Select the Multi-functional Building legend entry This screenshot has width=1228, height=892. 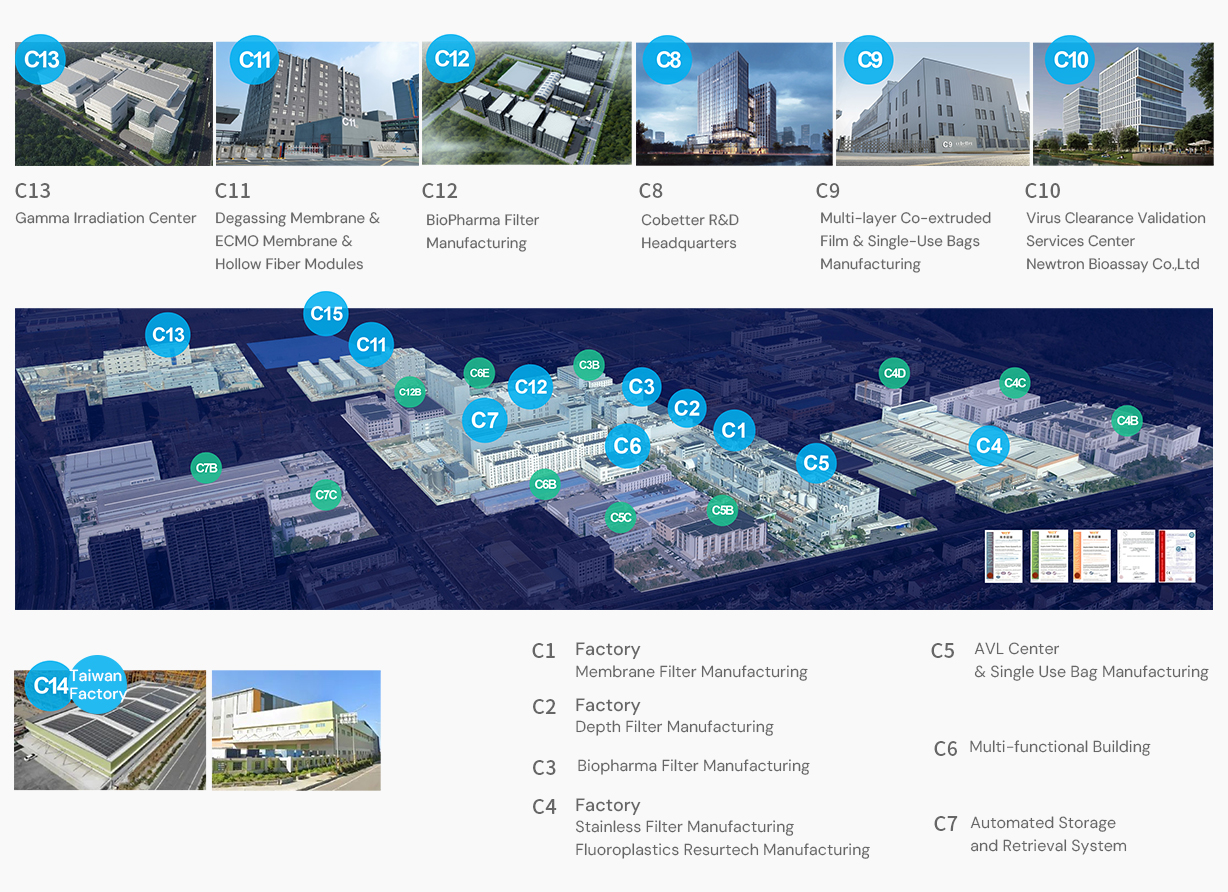1059,747
